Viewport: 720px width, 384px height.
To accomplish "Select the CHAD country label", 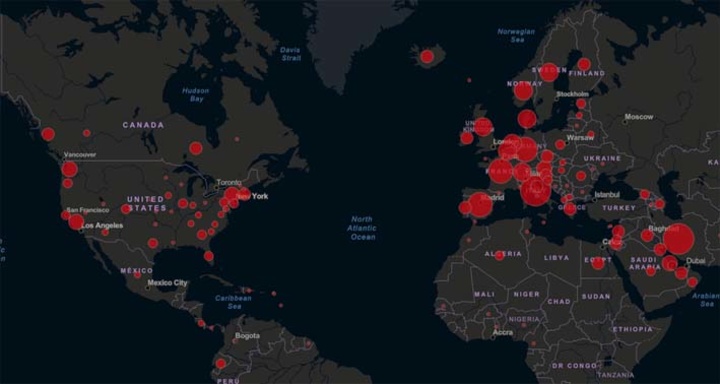I will [x=559, y=302].
